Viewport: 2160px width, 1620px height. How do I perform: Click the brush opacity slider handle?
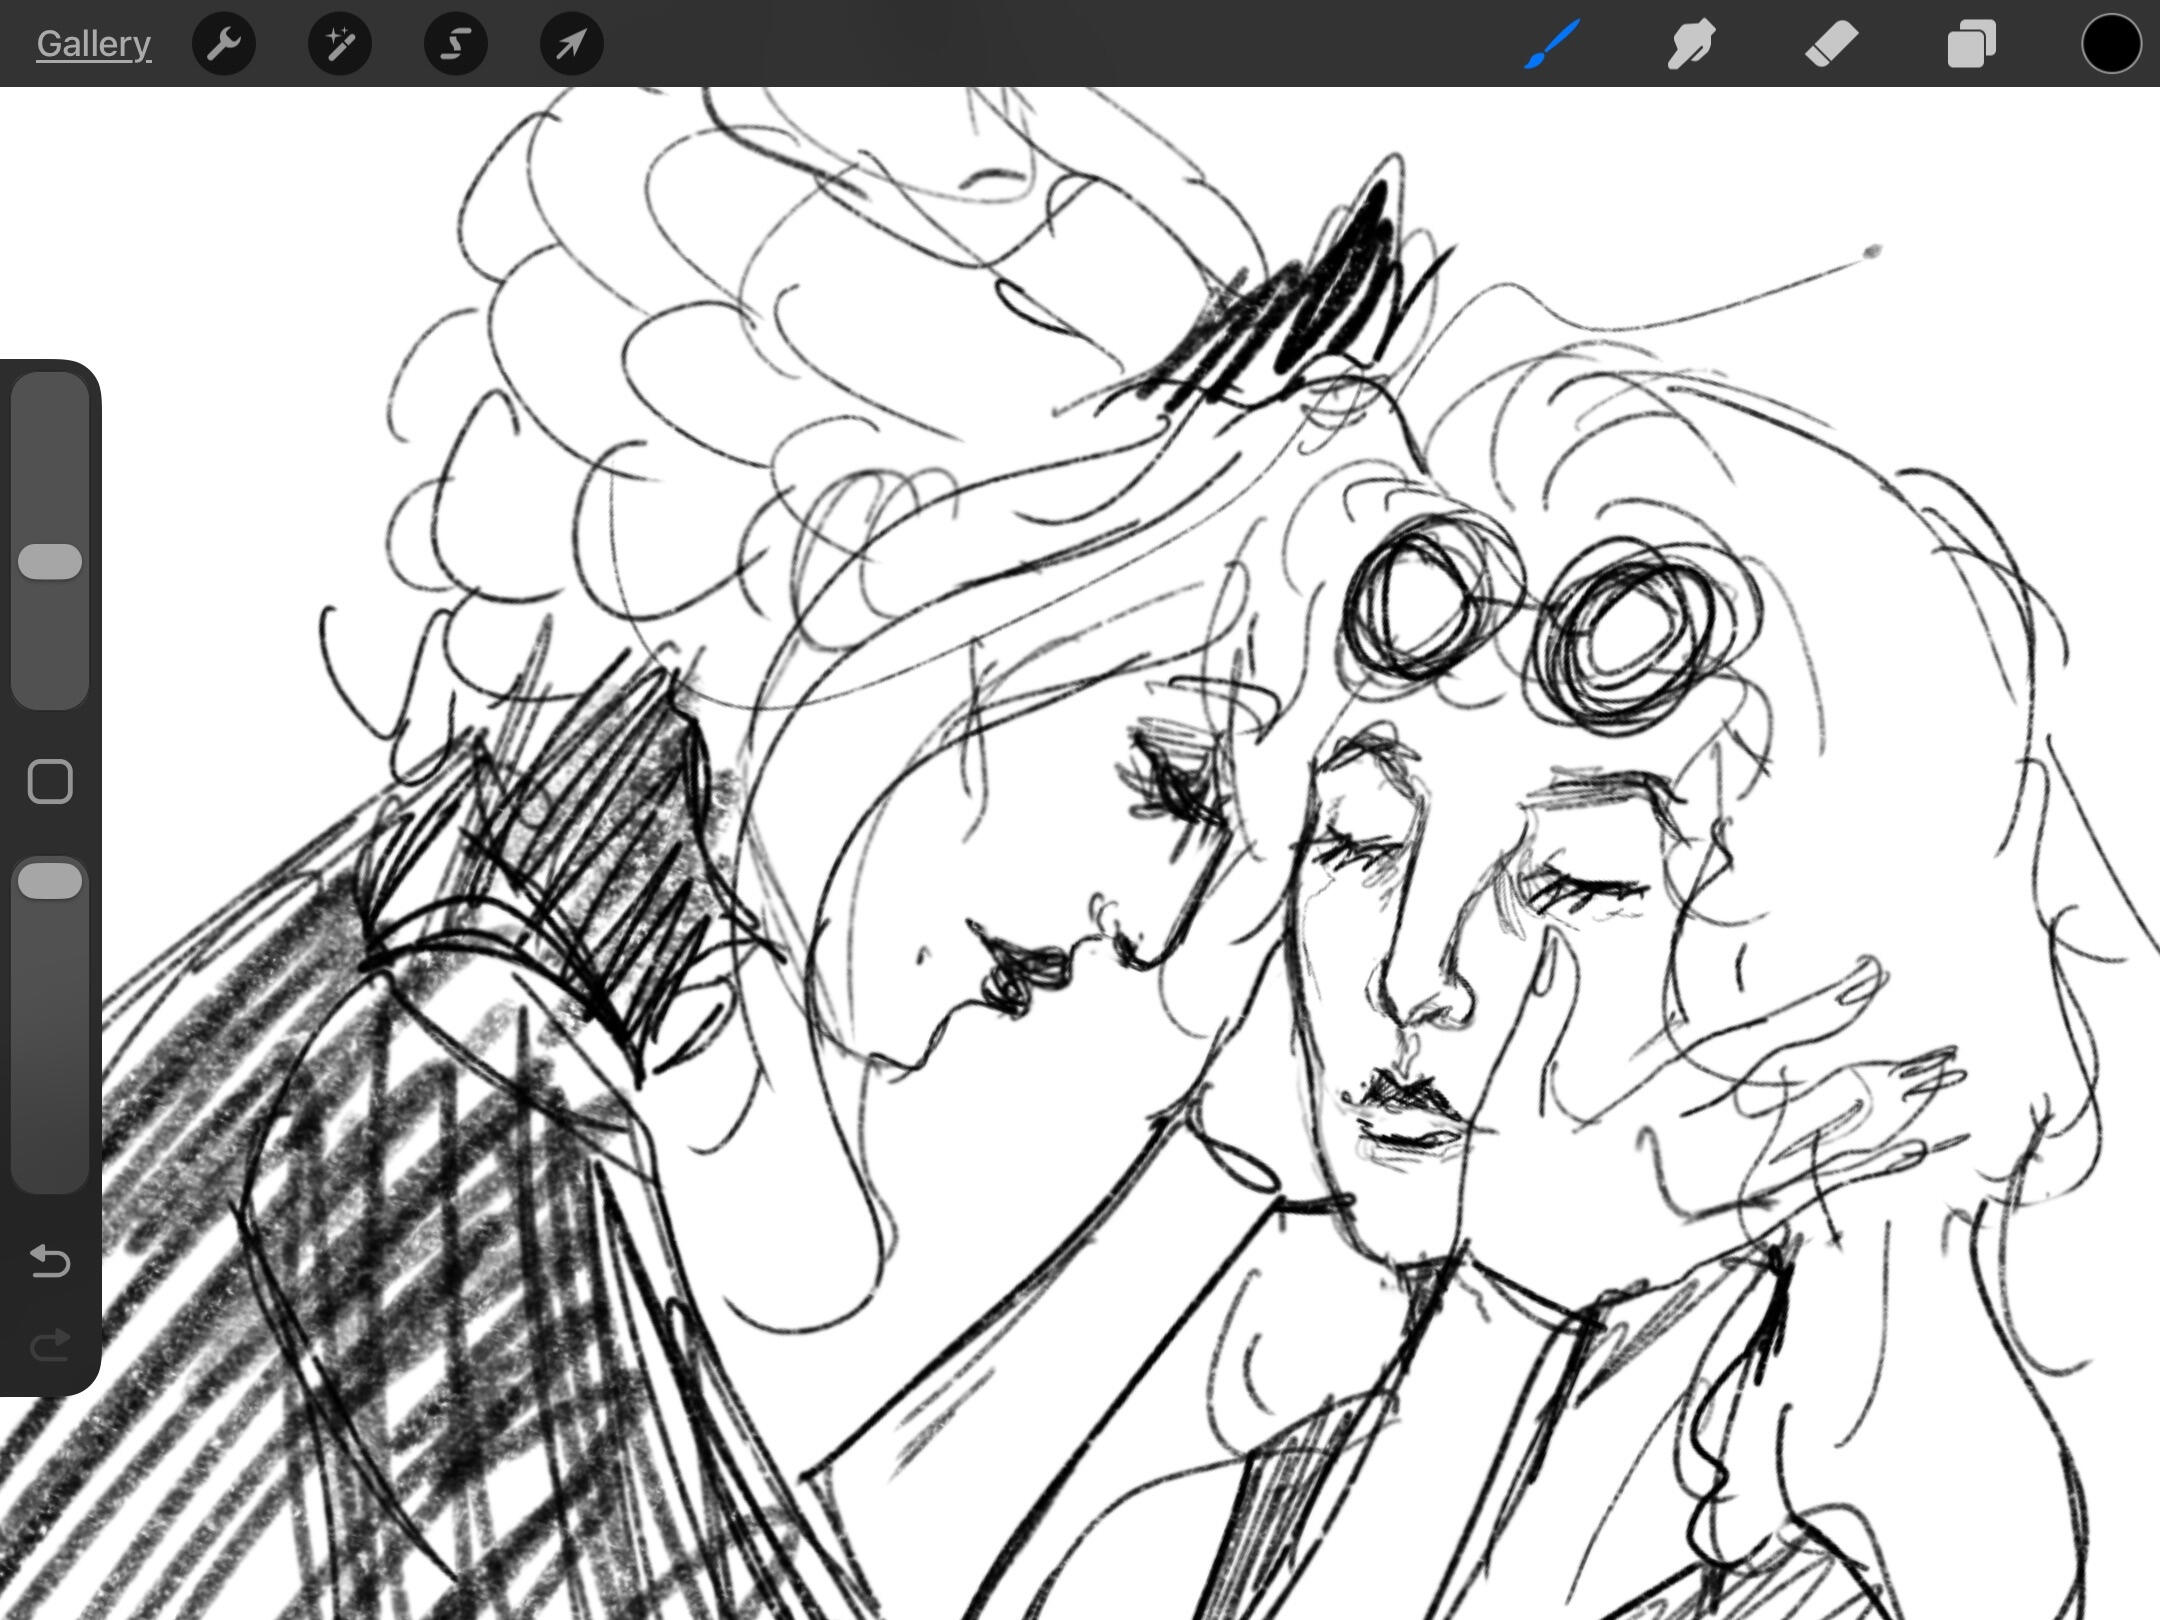coord(50,881)
